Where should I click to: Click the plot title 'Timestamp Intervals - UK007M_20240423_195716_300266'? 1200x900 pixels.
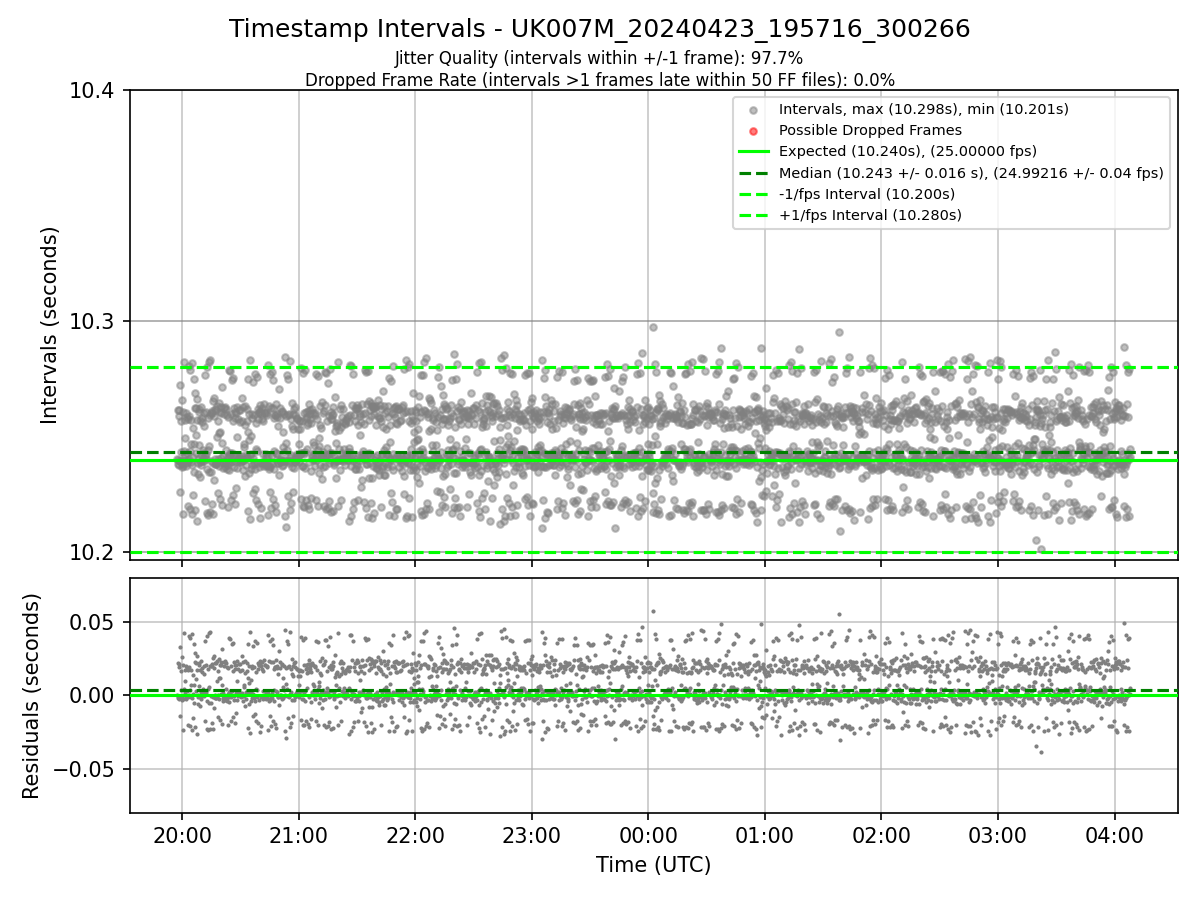click(600, 29)
